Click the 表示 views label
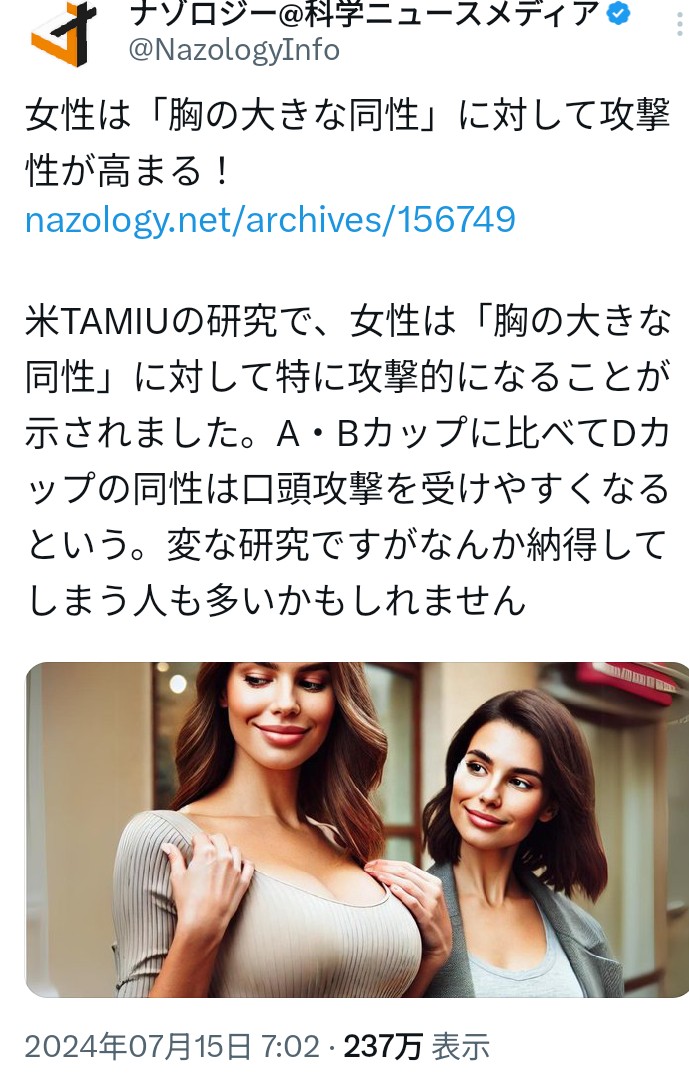The image size is (689, 1074). (x=460, y=1047)
